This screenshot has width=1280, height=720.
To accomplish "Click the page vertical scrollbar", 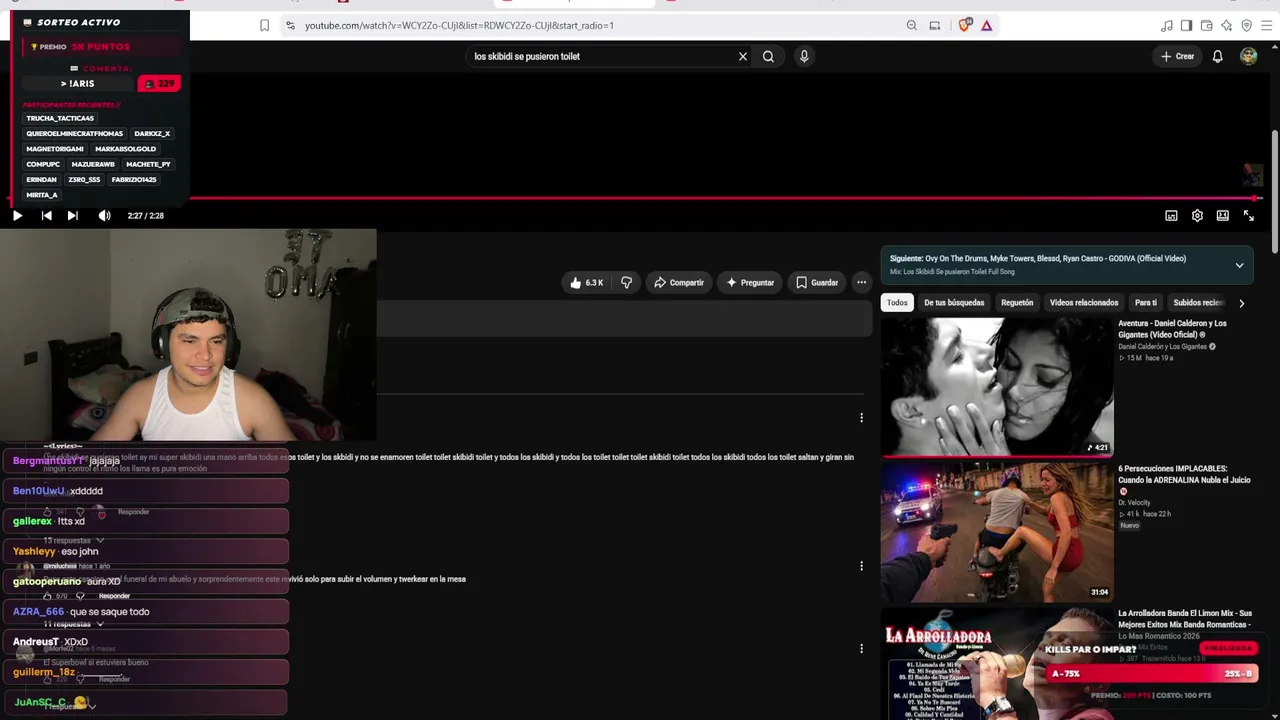I will [1275, 190].
